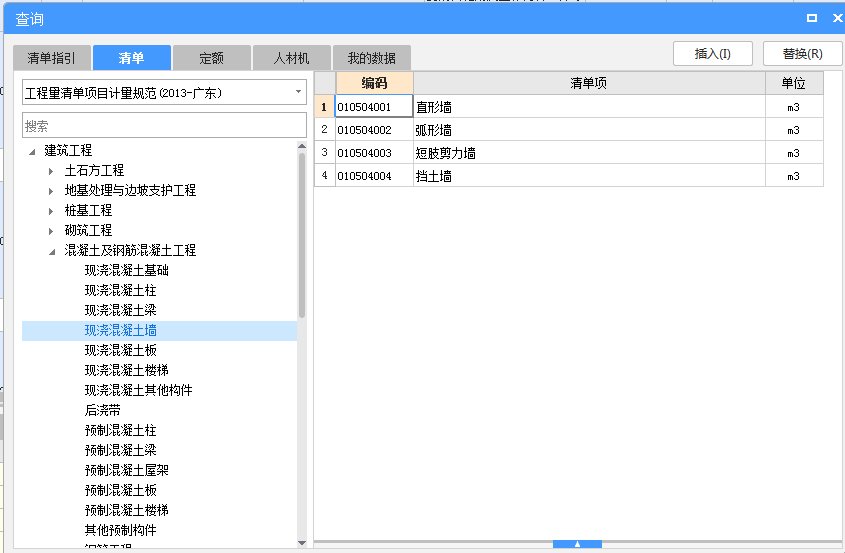Select code cell 010504003

(374, 153)
